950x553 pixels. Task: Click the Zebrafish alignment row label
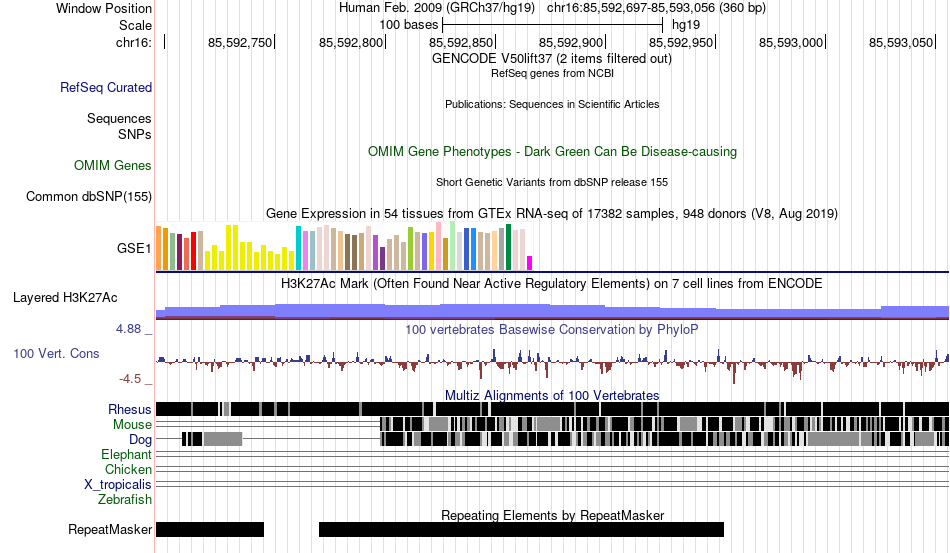[125, 500]
